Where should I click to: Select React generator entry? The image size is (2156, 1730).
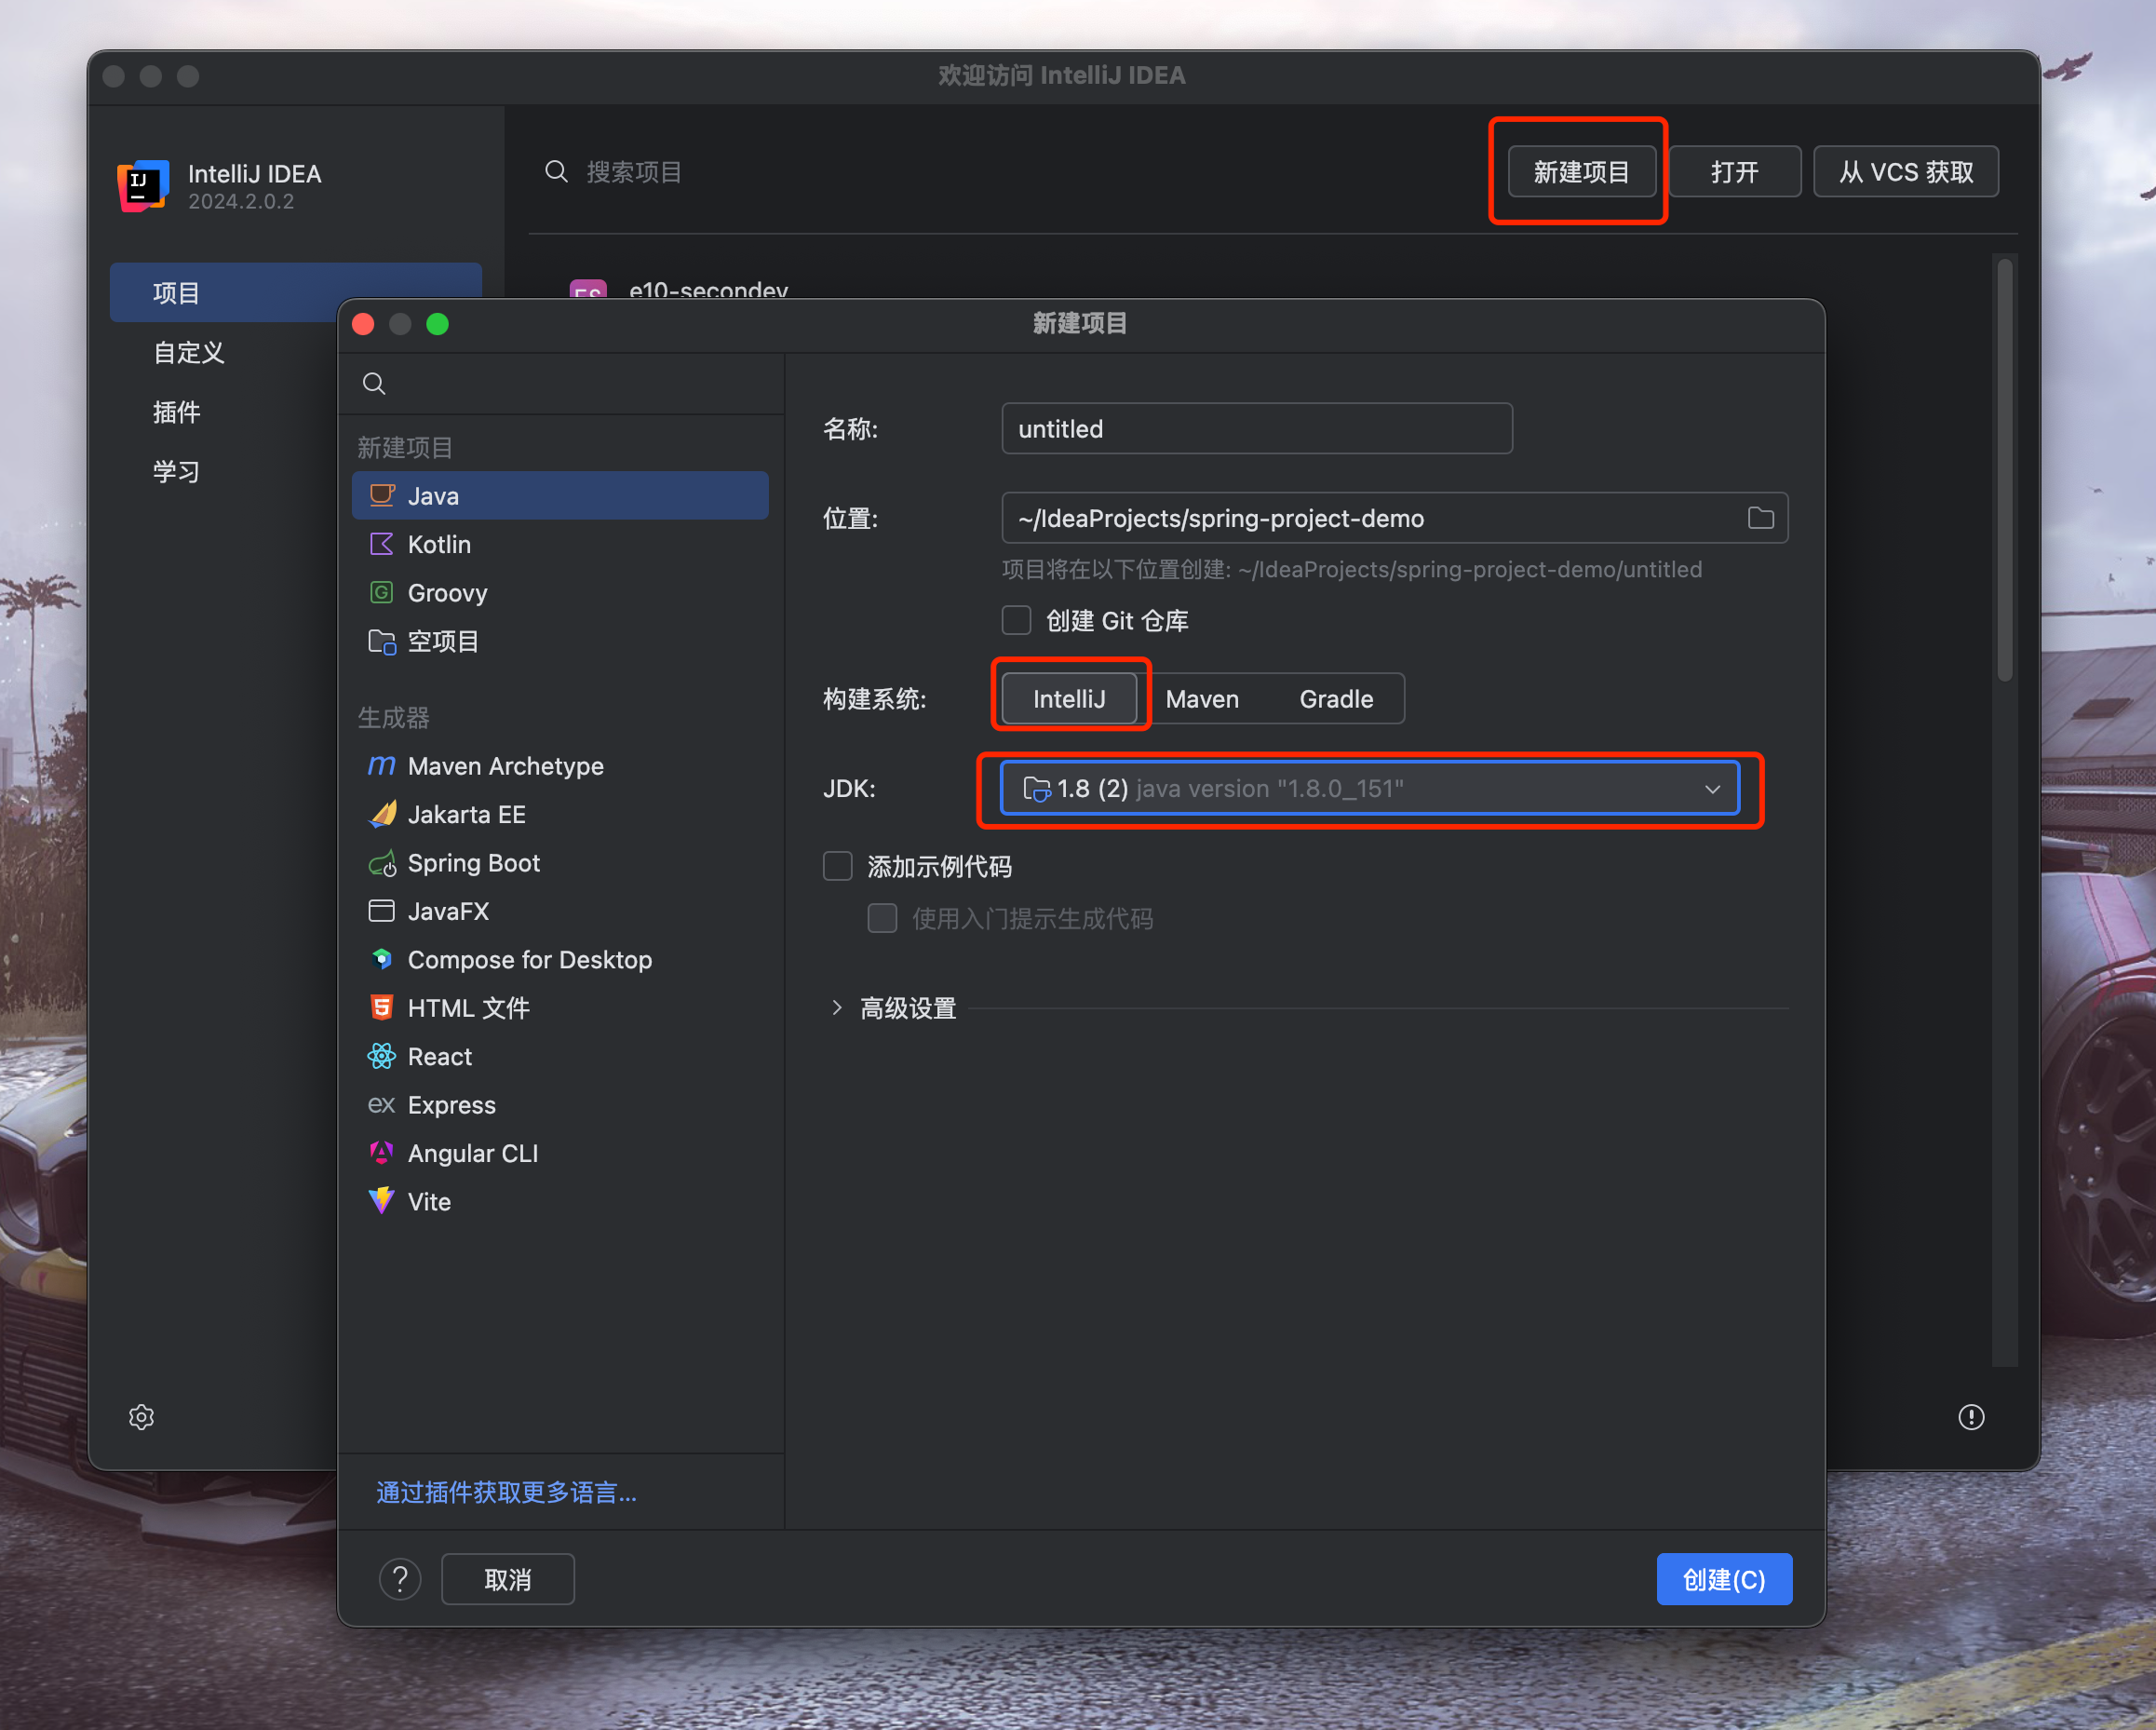pos(560,1056)
